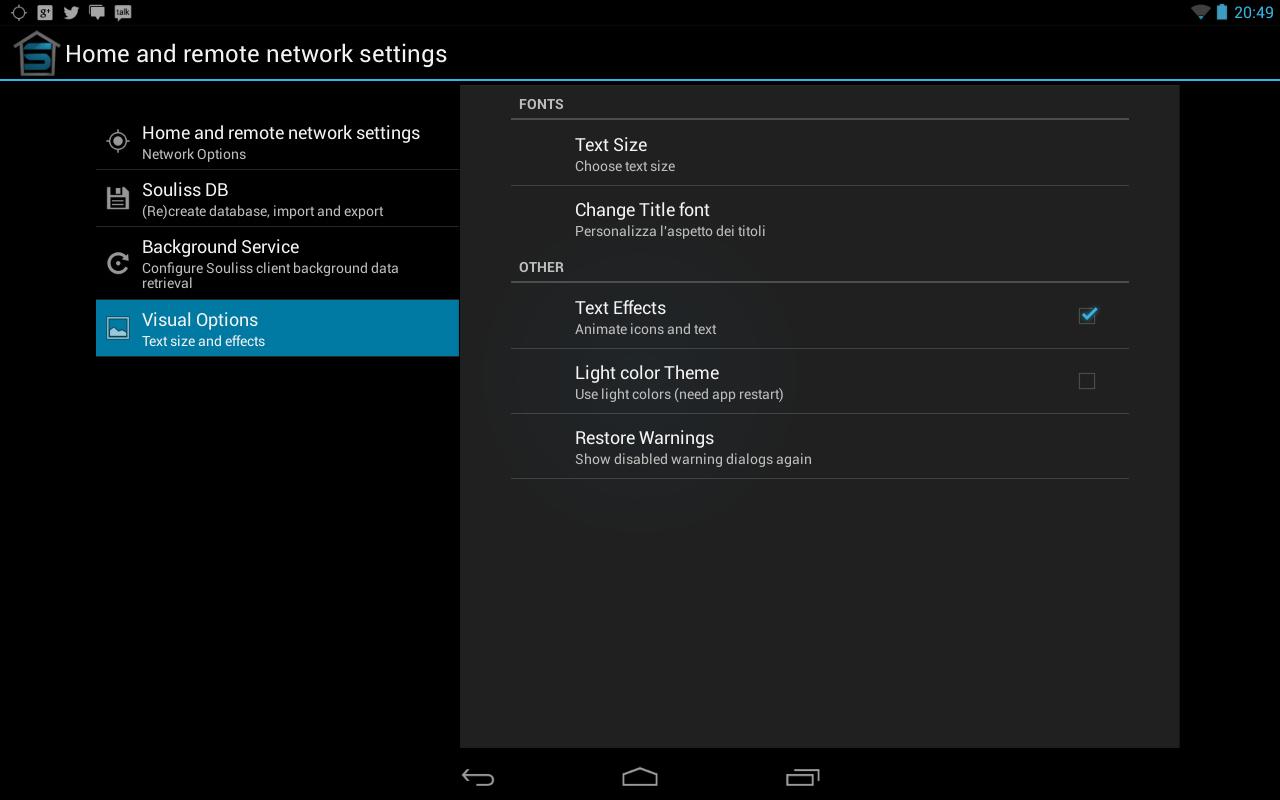
Task: Tap the action bar title text
Action: point(256,54)
